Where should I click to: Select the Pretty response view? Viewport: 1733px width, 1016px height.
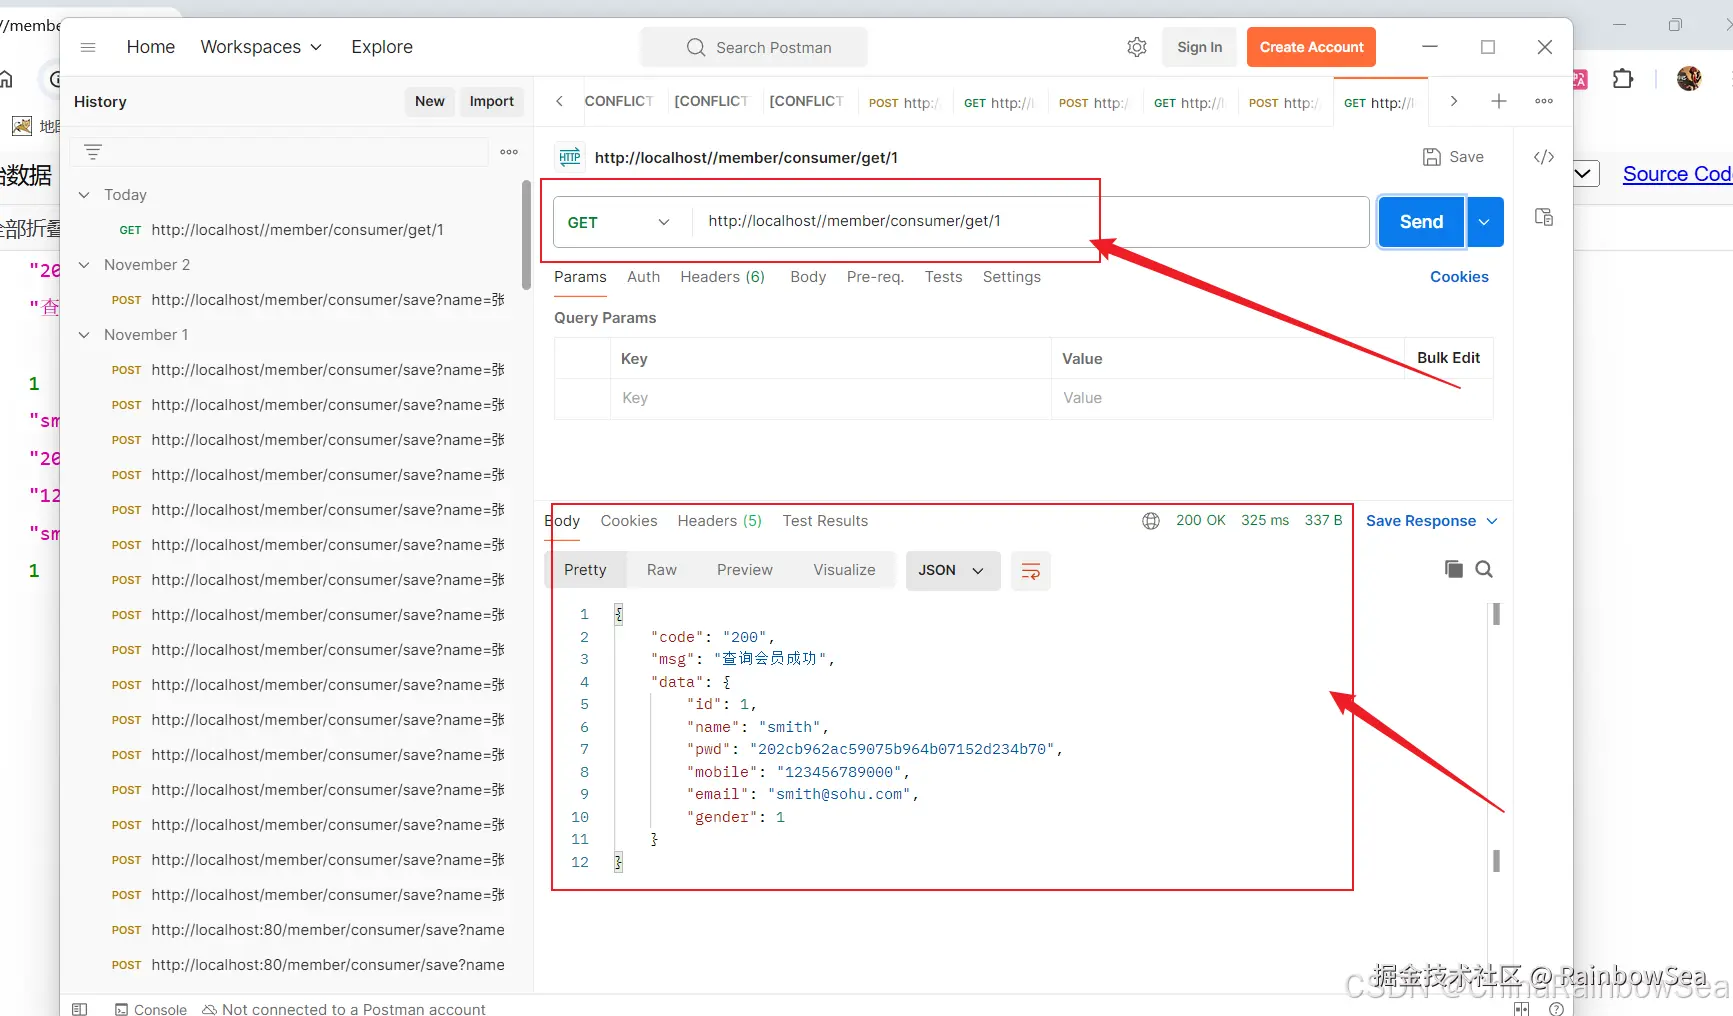pyautogui.click(x=585, y=570)
